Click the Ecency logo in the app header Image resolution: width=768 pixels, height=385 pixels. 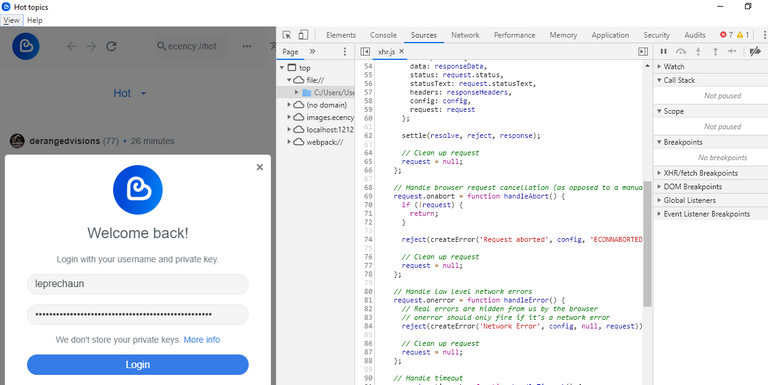tap(26, 47)
